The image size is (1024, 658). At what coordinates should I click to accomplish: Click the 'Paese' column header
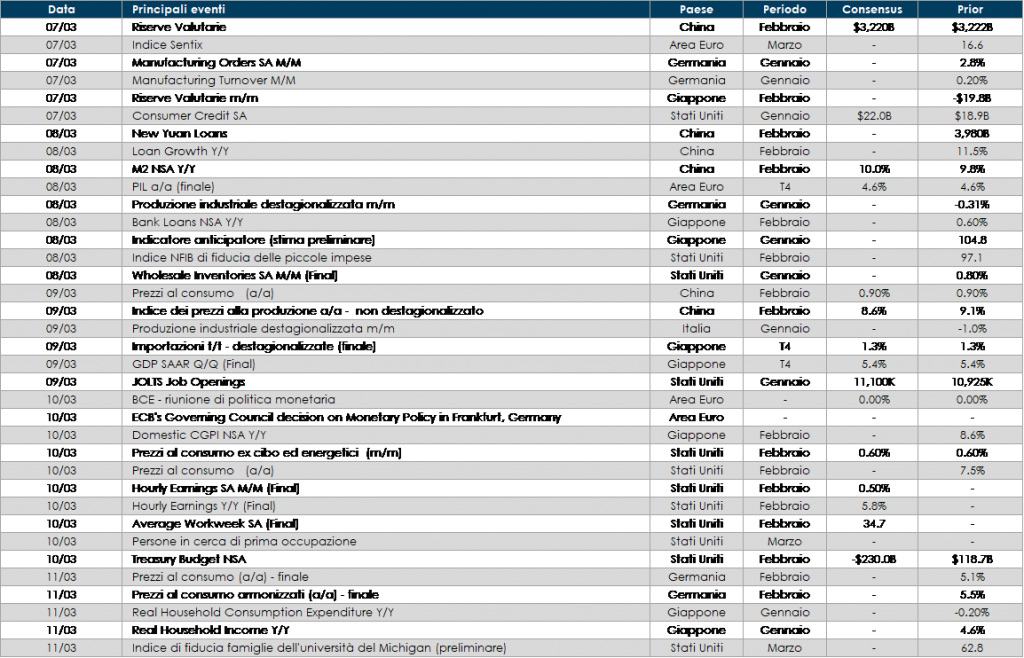[696, 9]
